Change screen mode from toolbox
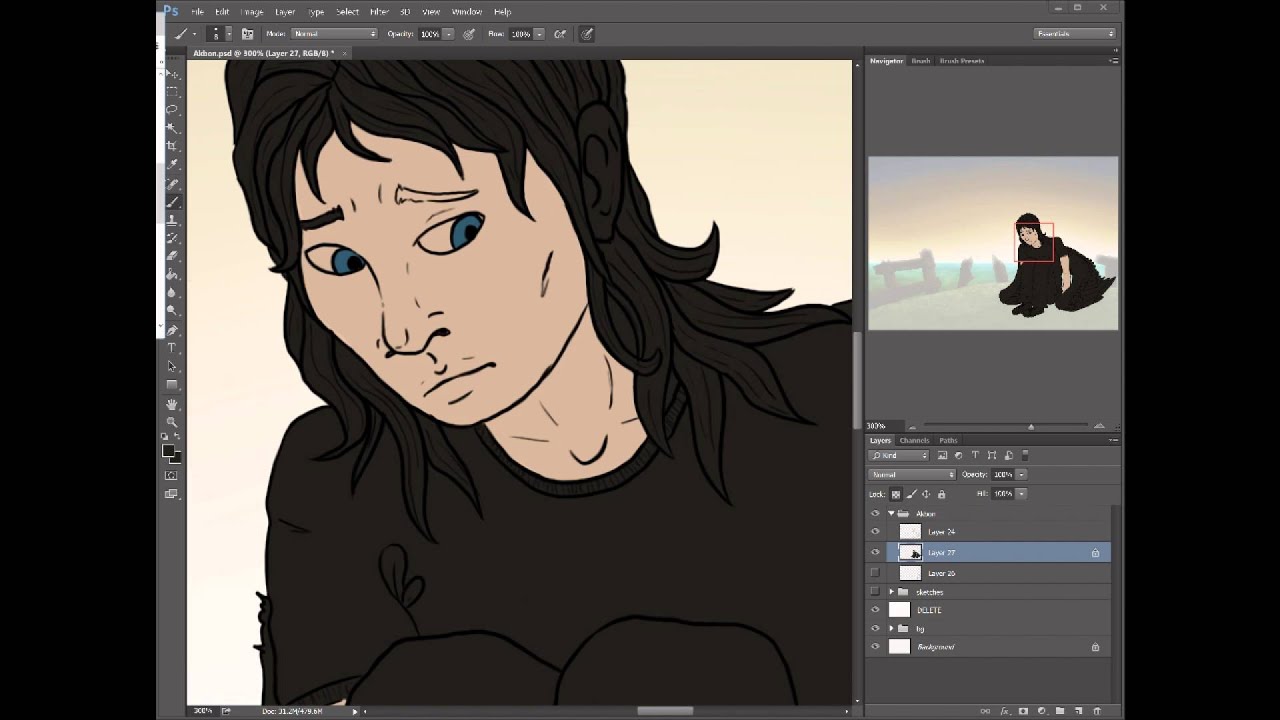This screenshot has width=1280, height=720. pos(172,494)
